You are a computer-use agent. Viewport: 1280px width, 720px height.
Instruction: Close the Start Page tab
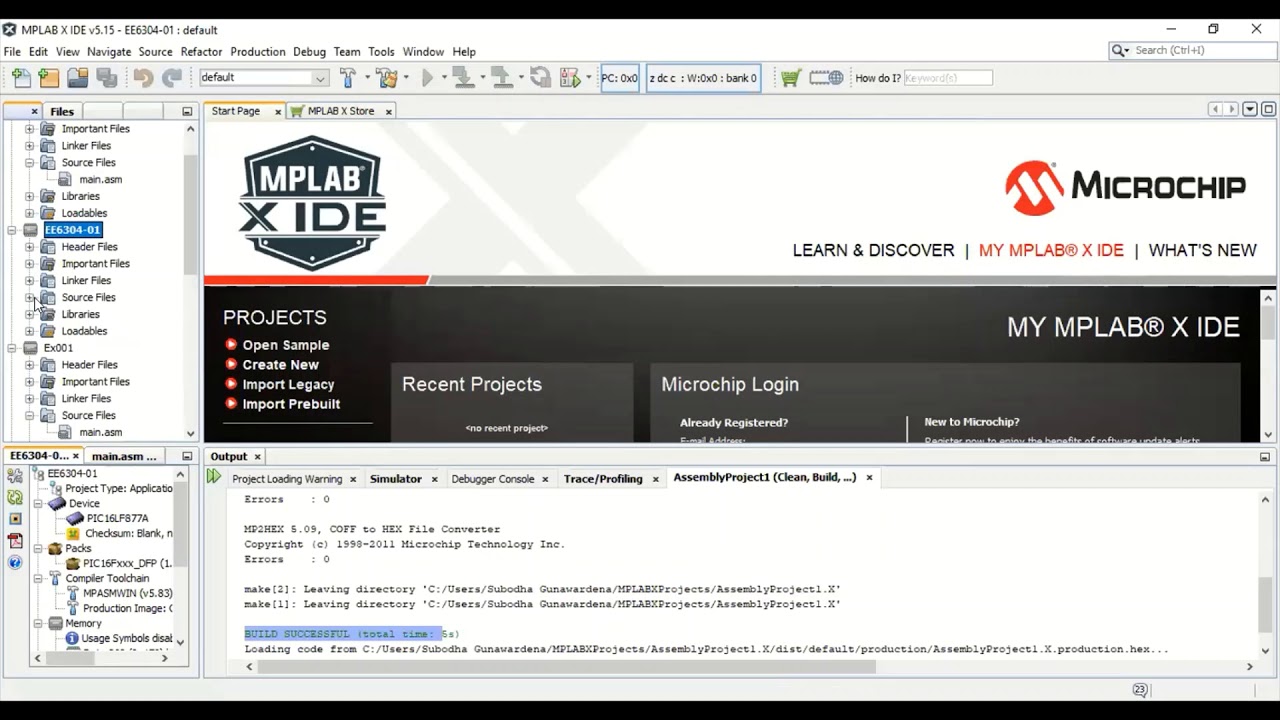point(278,112)
